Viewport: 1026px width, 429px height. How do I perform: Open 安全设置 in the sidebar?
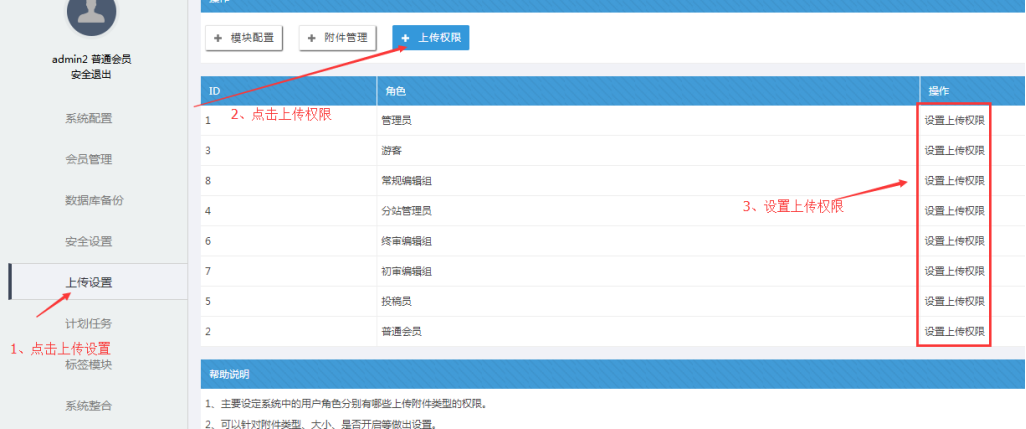[x=89, y=241]
